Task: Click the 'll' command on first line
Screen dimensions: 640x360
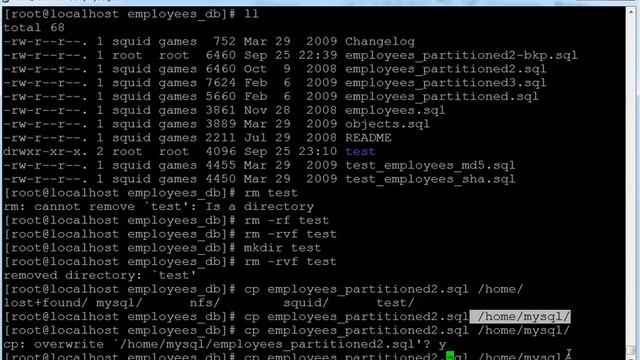Action: pos(251,14)
